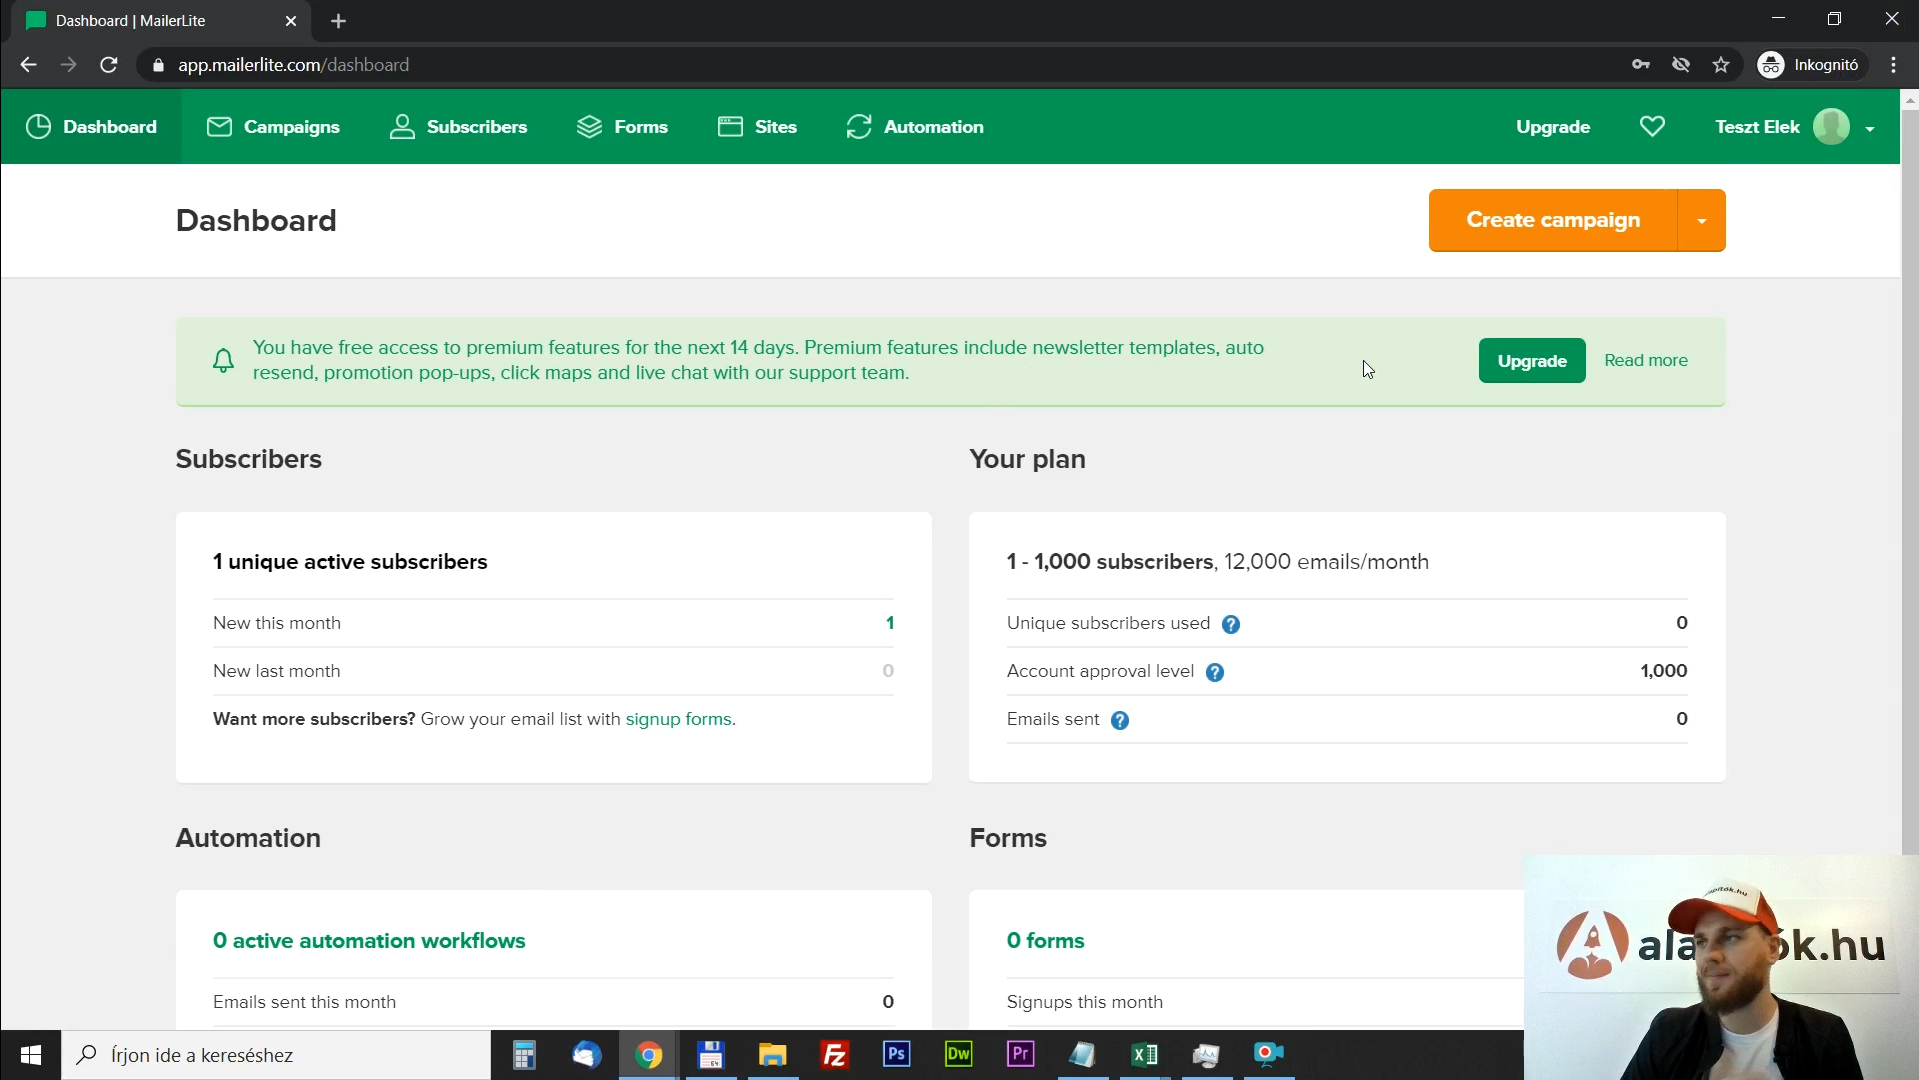Click Upgrade in the green header

(x=1553, y=127)
